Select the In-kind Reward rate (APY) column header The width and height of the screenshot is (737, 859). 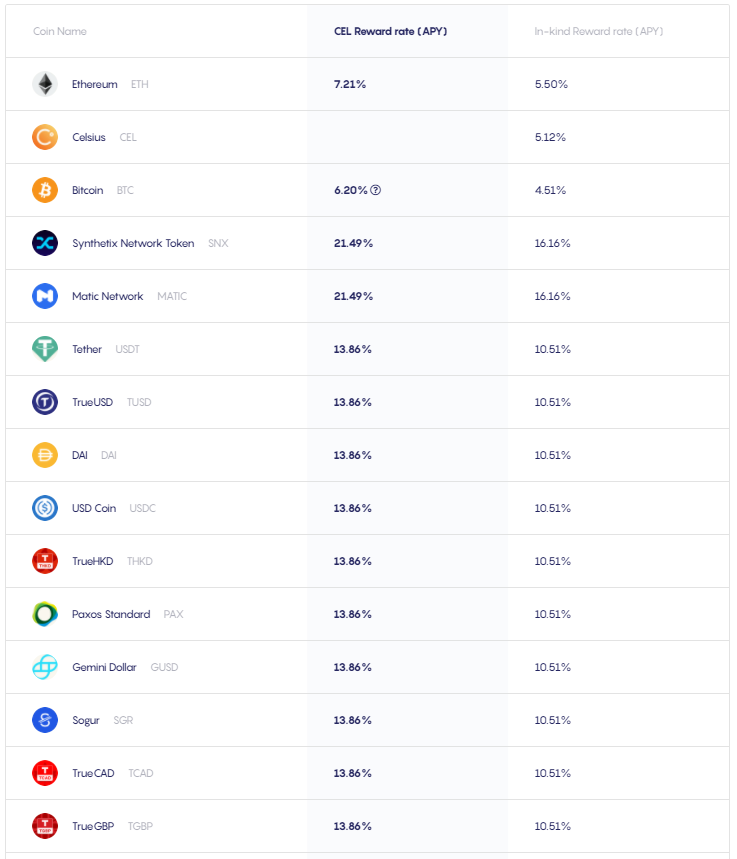[598, 31]
